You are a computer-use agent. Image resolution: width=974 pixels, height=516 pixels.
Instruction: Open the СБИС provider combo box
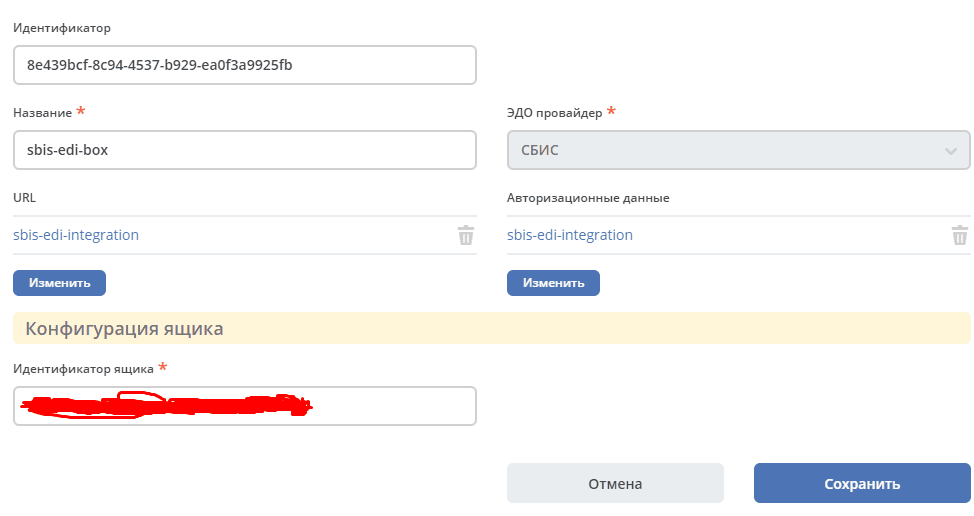point(739,150)
